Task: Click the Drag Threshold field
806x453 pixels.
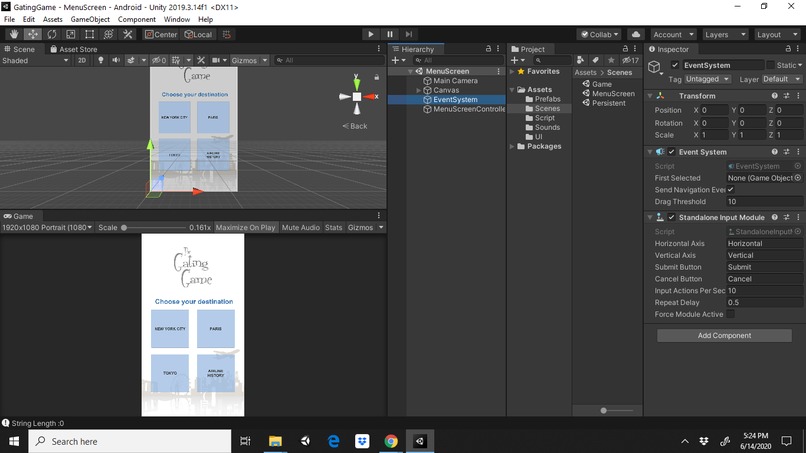Action: [763, 202]
